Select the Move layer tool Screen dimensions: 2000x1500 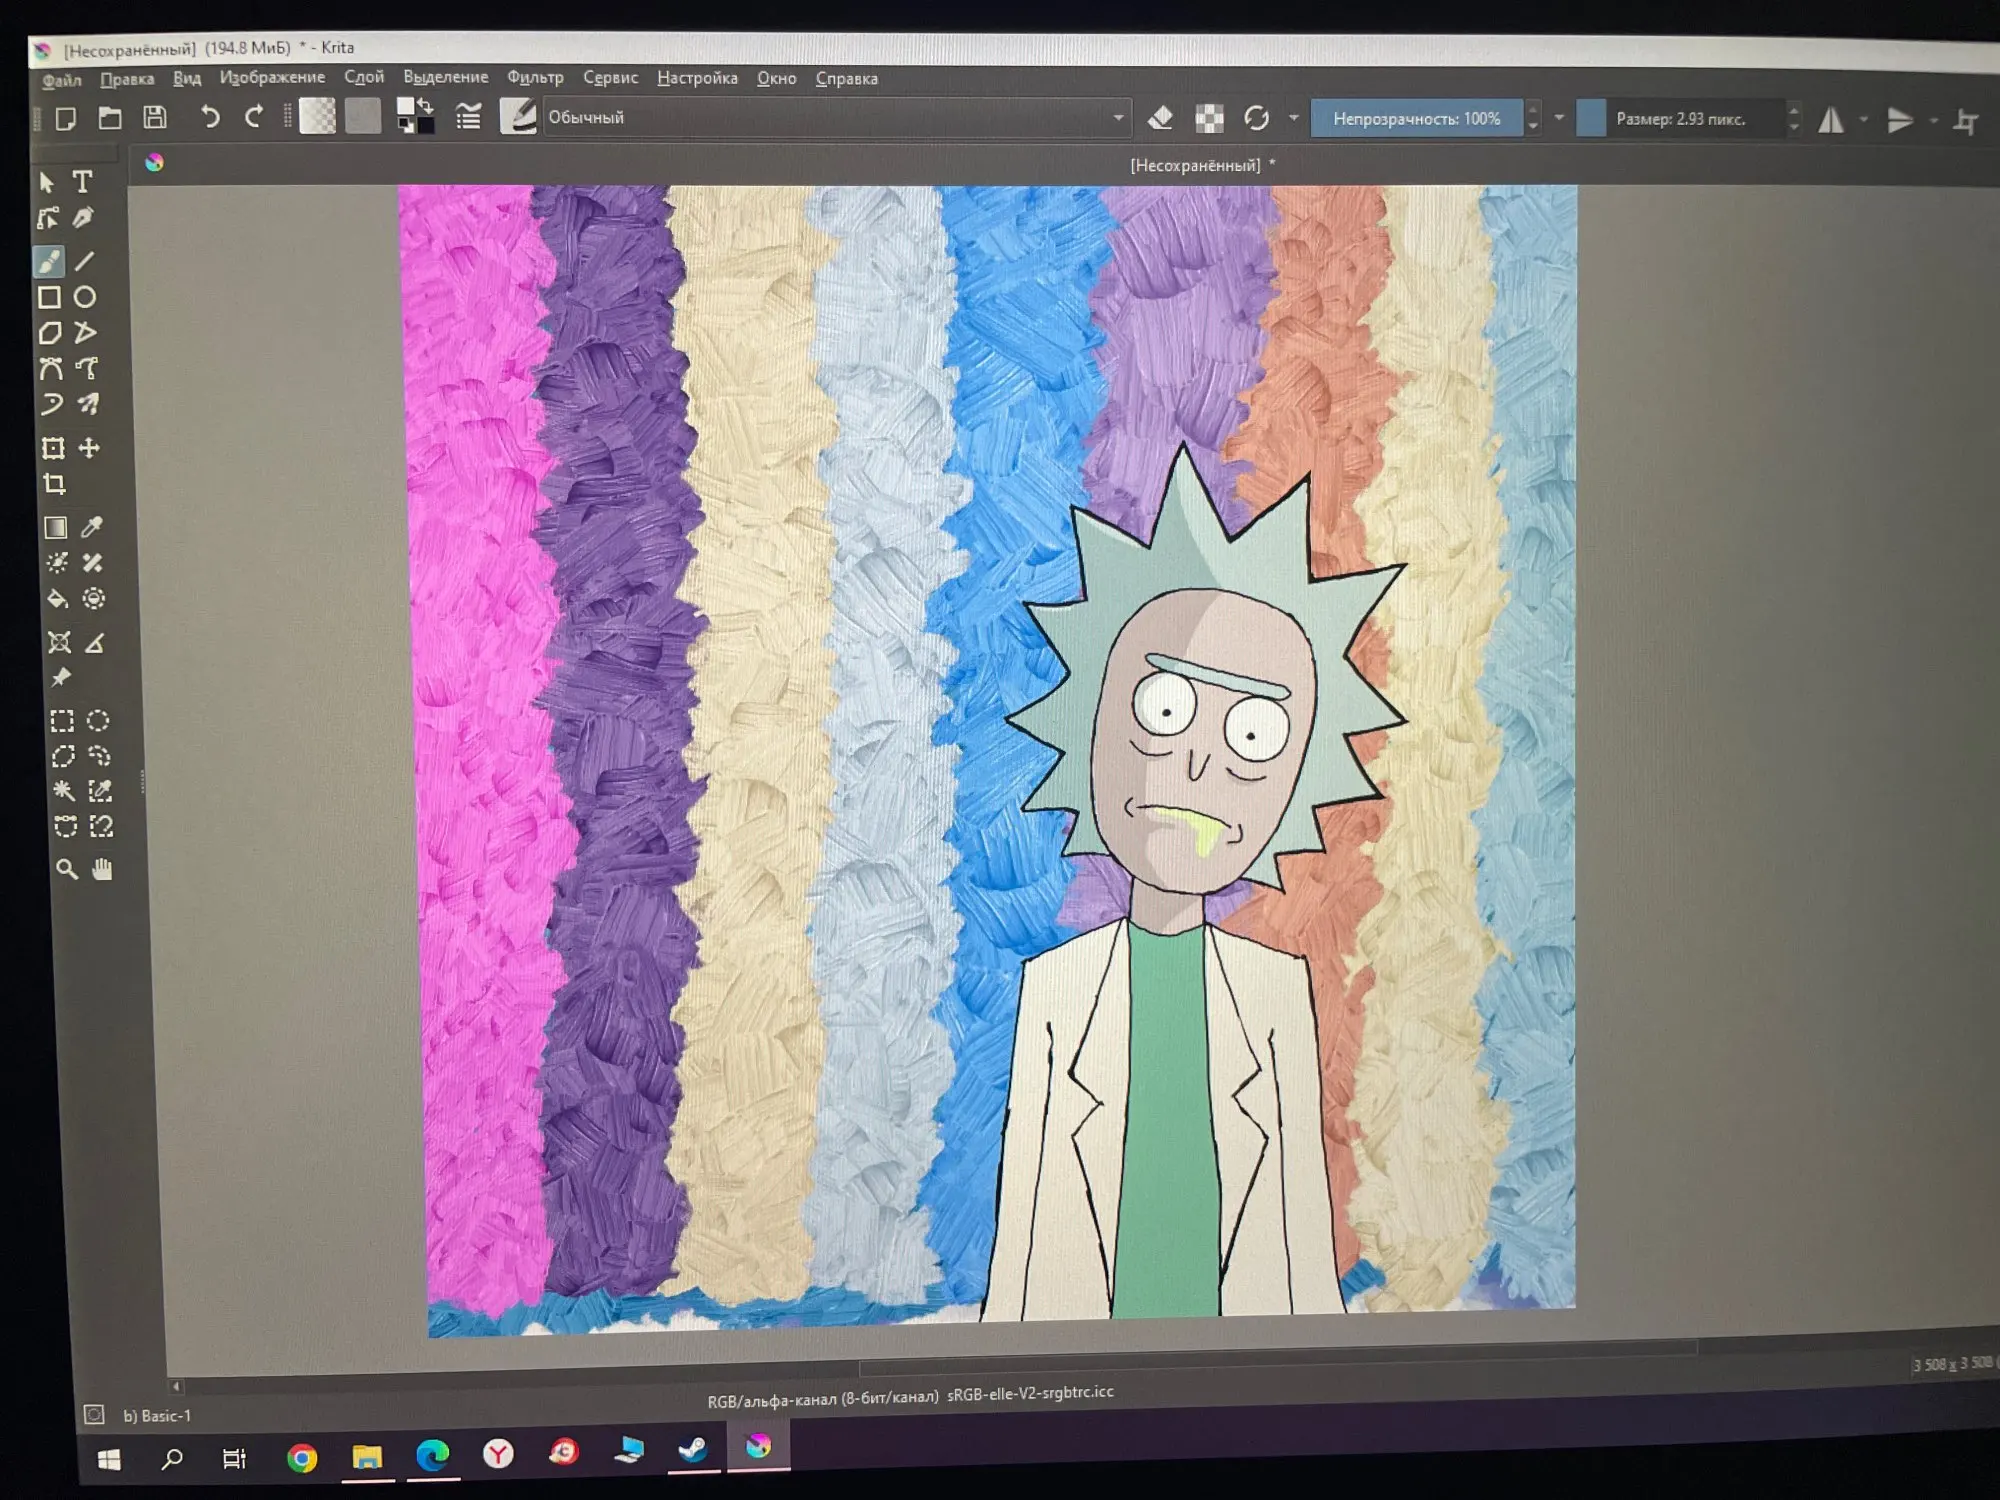click(x=90, y=448)
